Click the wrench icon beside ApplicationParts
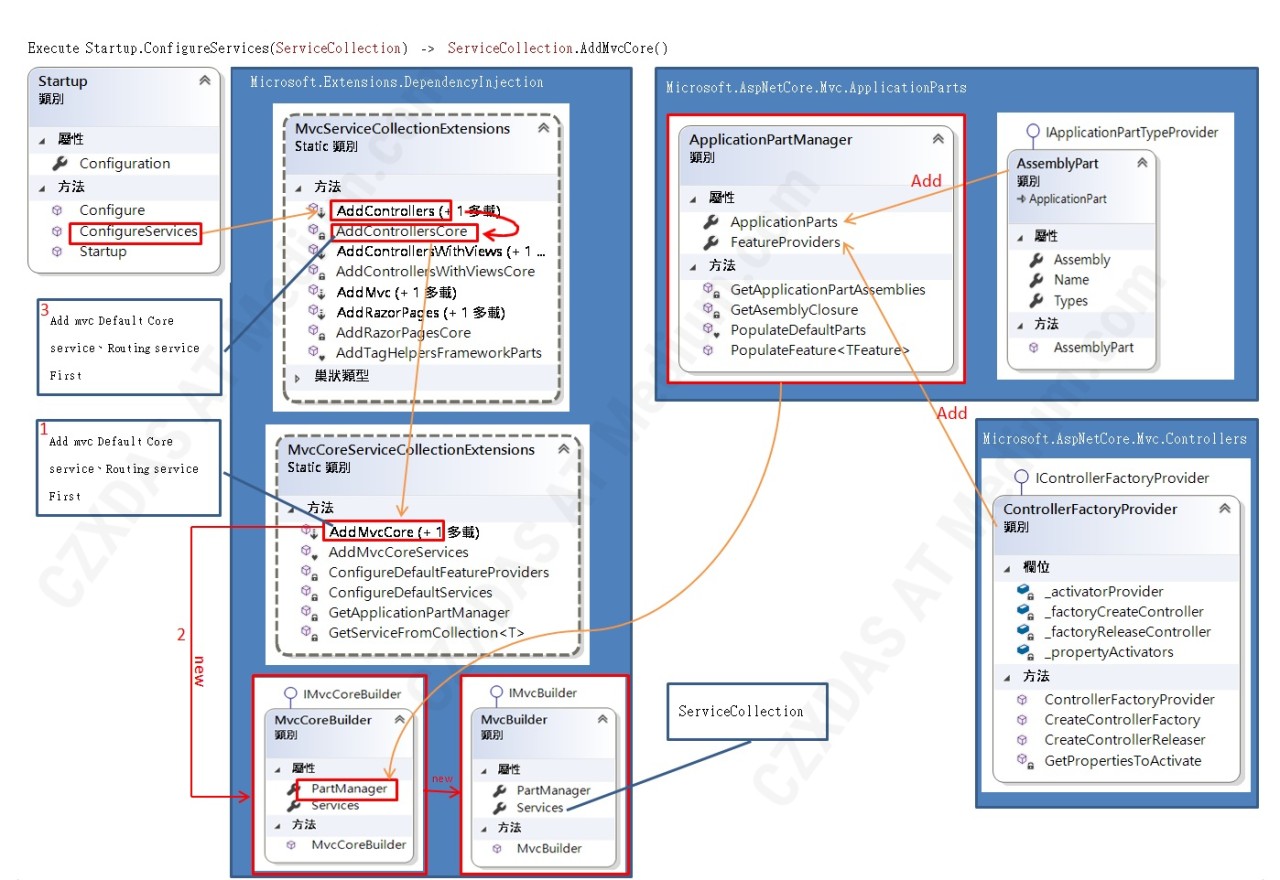 [x=711, y=222]
